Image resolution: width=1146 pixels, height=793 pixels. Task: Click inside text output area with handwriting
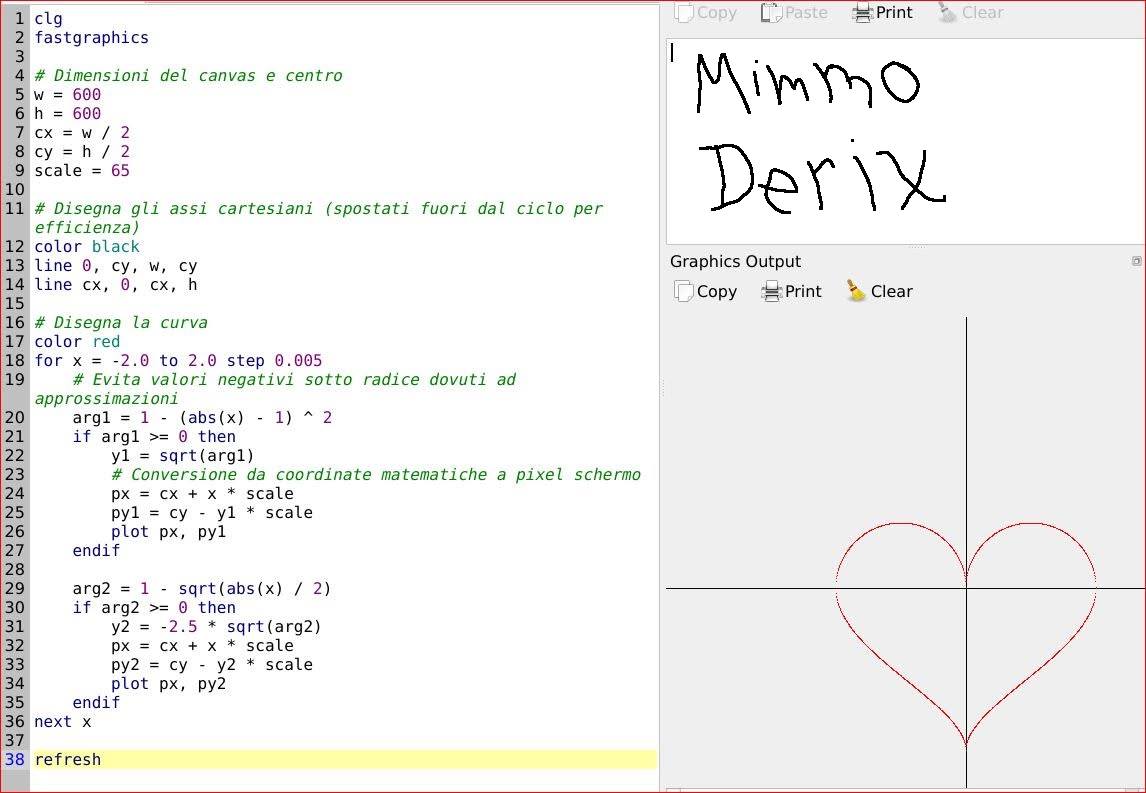pyautogui.click(x=906, y=142)
